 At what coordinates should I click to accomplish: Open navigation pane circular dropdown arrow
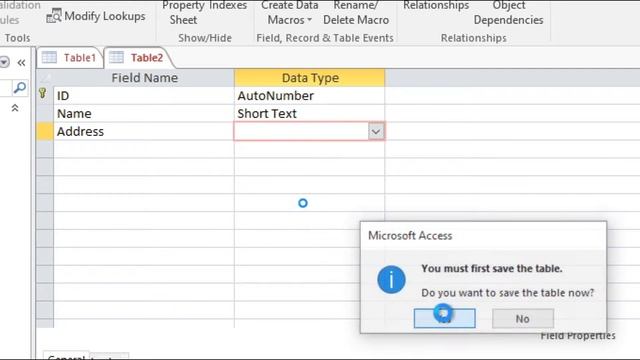pyautogui.click(x=4, y=62)
